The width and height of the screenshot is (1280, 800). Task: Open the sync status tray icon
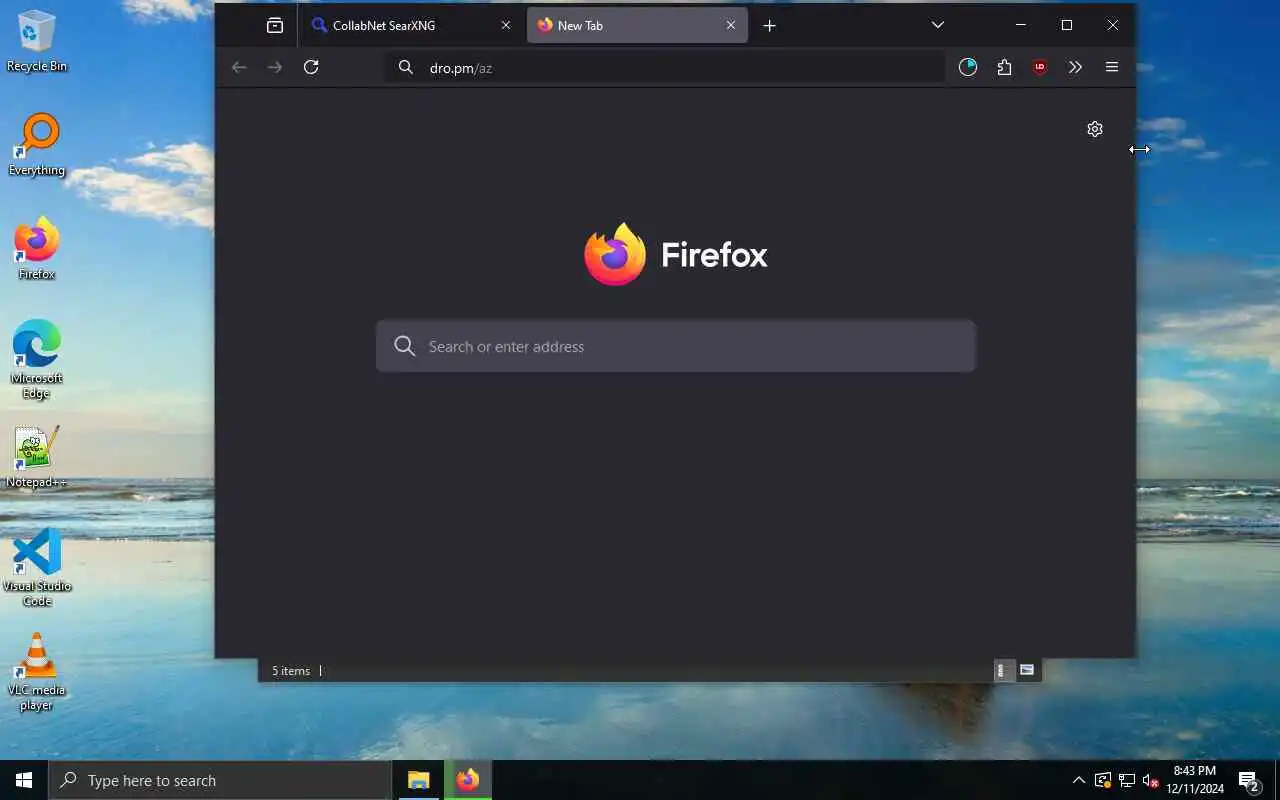tap(1102, 780)
